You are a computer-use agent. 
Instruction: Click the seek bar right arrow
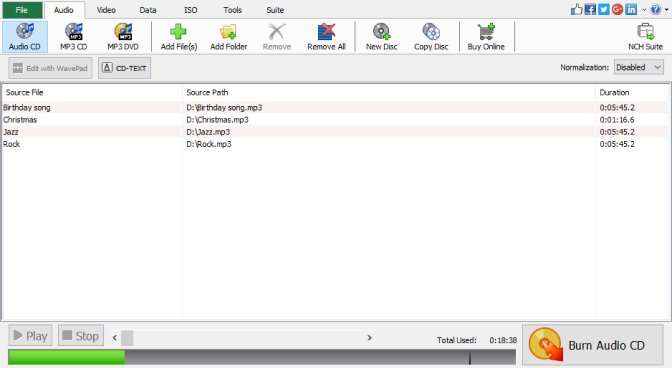[369, 338]
